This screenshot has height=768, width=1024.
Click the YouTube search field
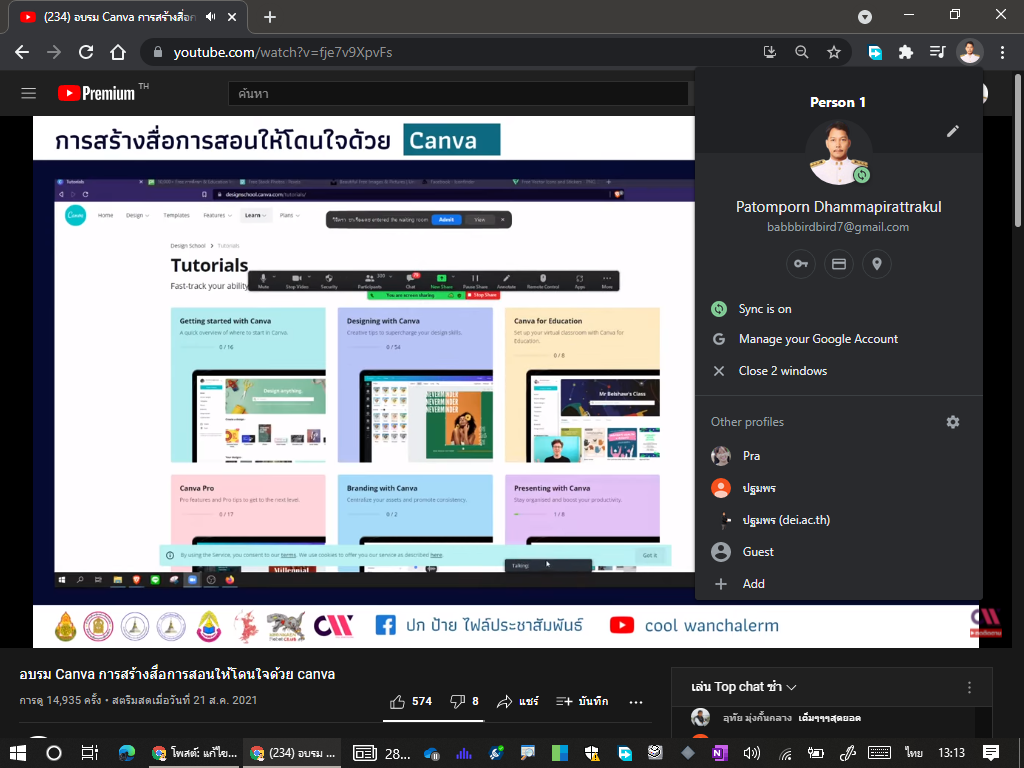click(x=457, y=93)
